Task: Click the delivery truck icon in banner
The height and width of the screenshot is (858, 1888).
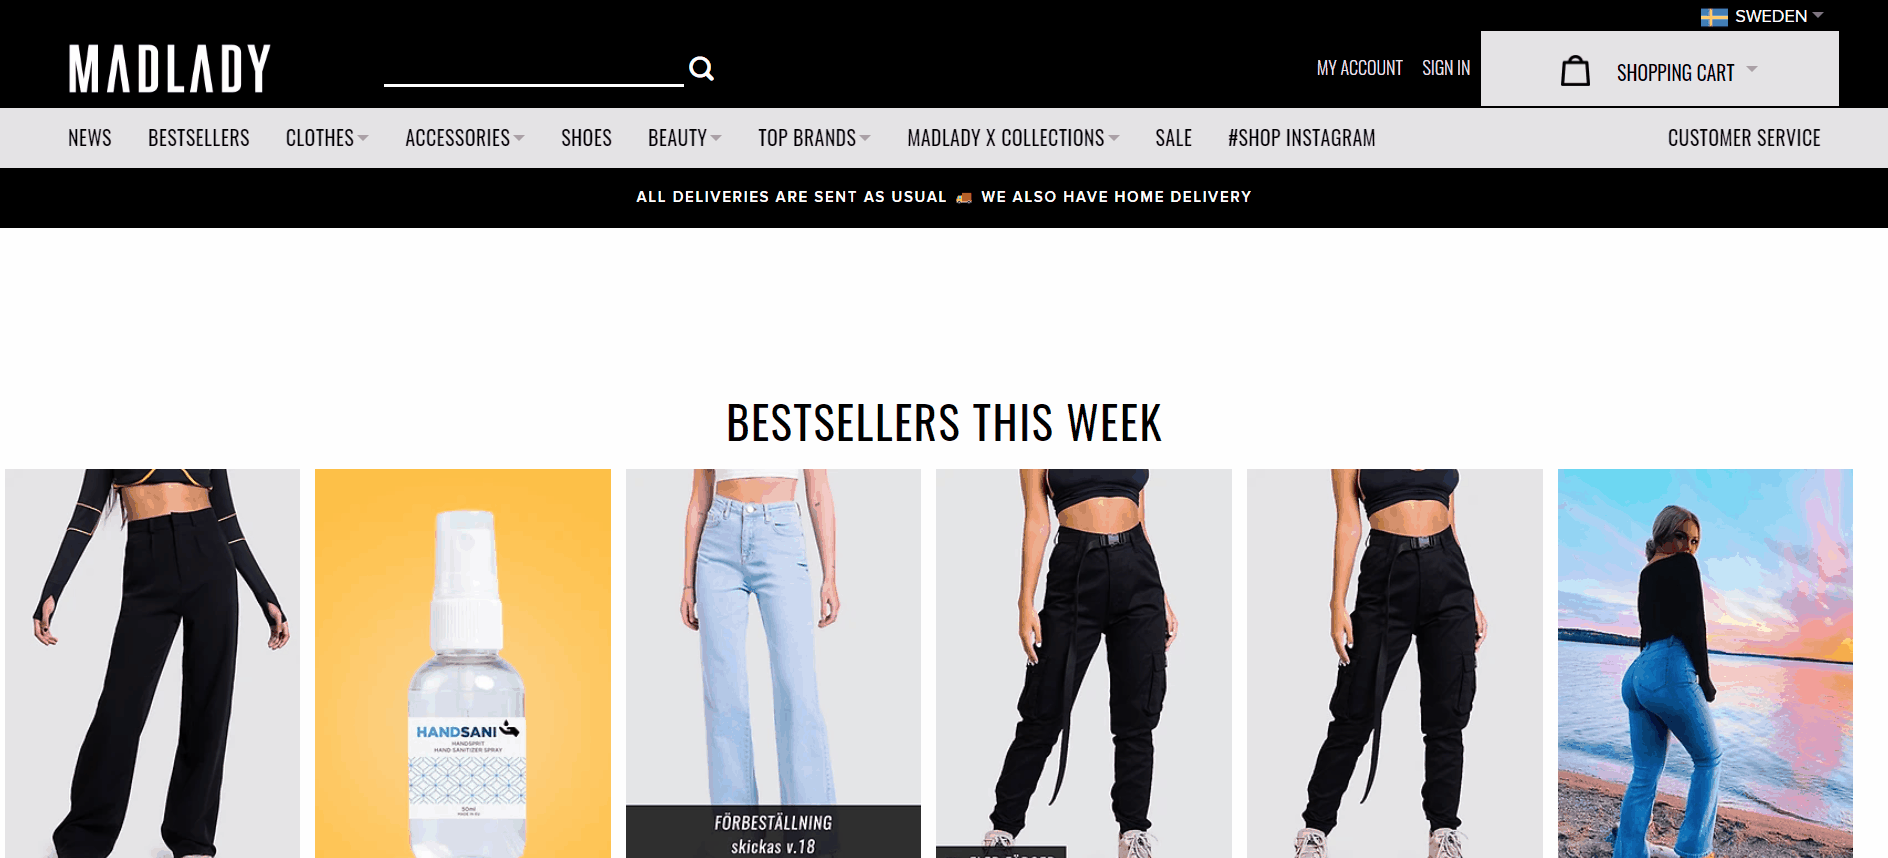Action: (964, 198)
